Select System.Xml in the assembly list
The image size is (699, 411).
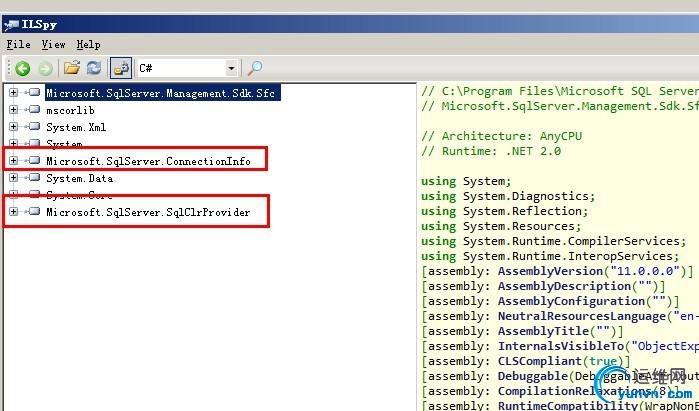[x=76, y=127]
